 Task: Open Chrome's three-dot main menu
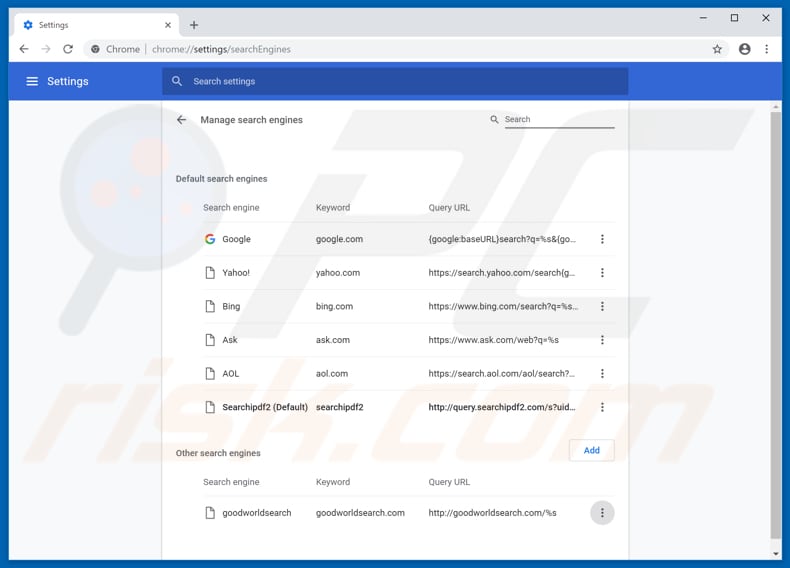[x=766, y=49]
